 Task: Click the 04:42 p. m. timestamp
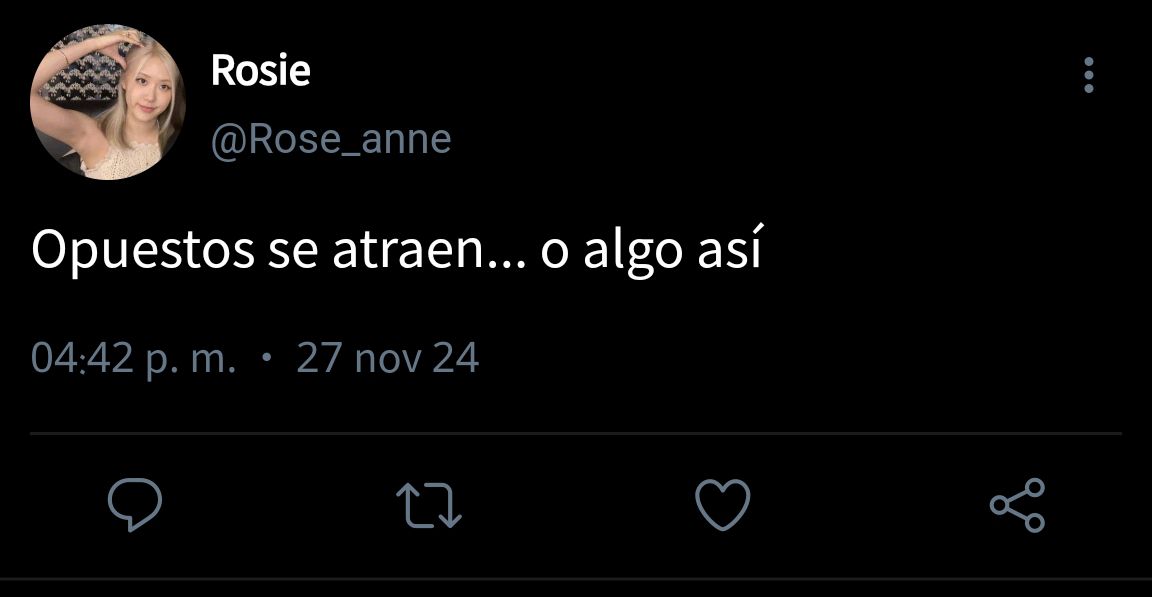point(134,359)
